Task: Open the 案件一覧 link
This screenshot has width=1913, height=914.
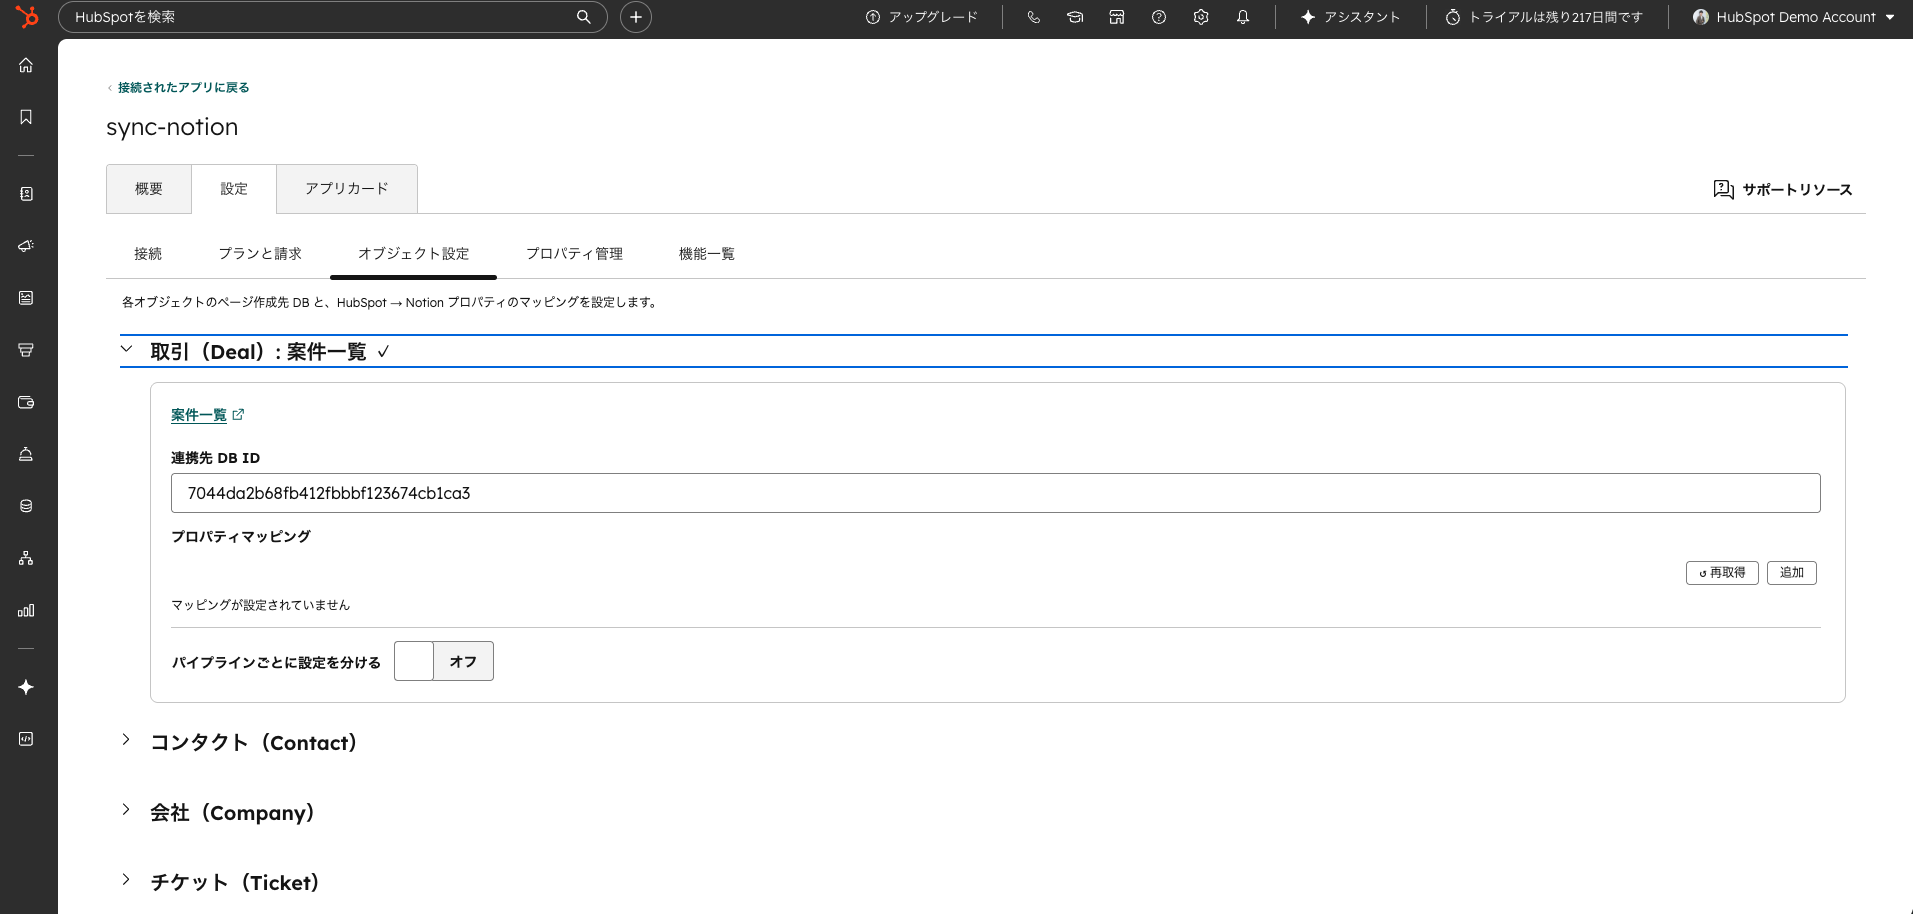Action: pos(199,415)
